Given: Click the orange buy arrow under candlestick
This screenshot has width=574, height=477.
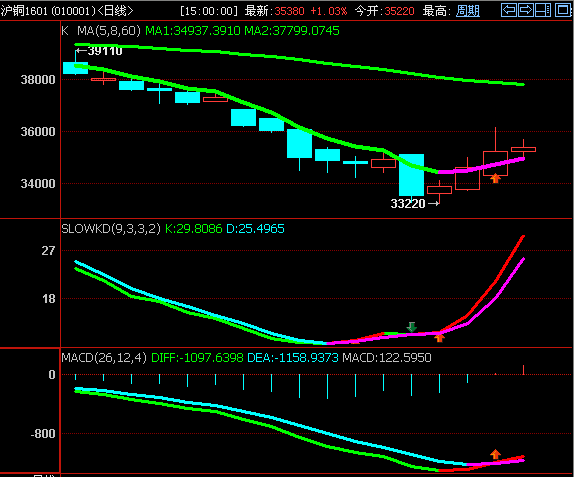Looking at the screenshot, I should (x=495, y=178).
